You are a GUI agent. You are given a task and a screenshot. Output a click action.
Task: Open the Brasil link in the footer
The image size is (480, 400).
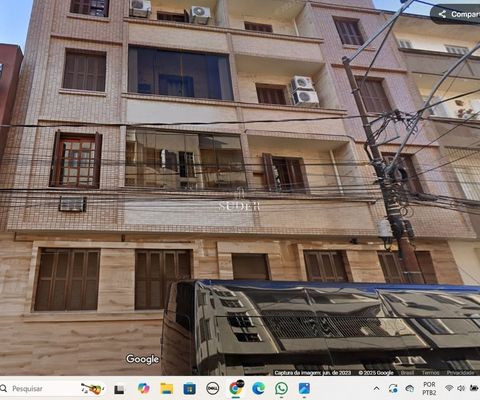[x=407, y=373]
